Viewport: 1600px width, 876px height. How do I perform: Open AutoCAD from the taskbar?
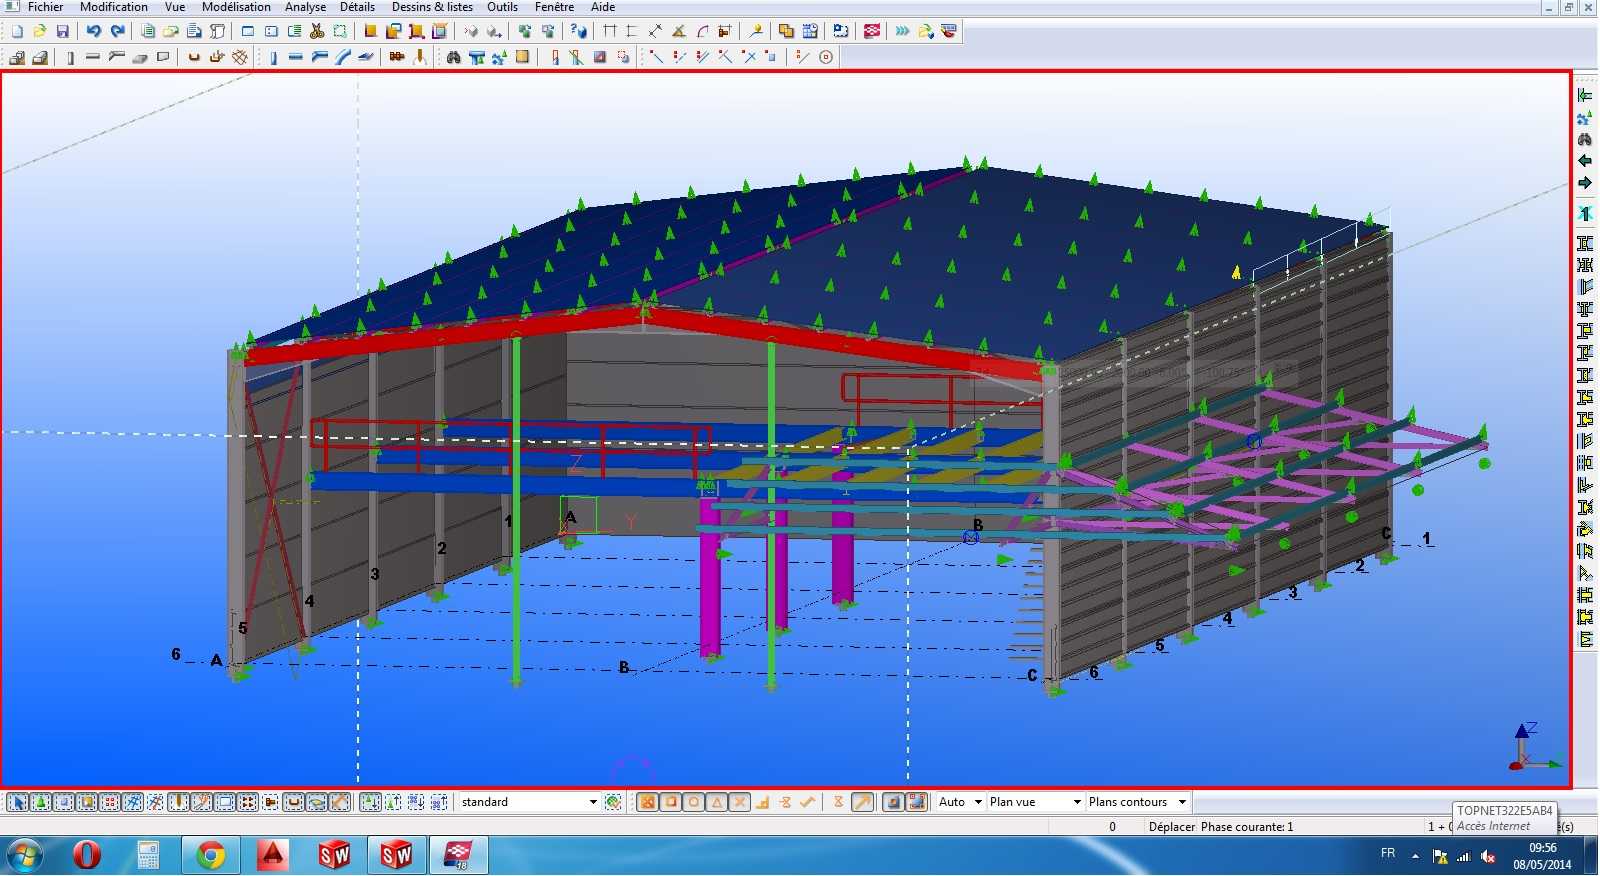(272, 856)
